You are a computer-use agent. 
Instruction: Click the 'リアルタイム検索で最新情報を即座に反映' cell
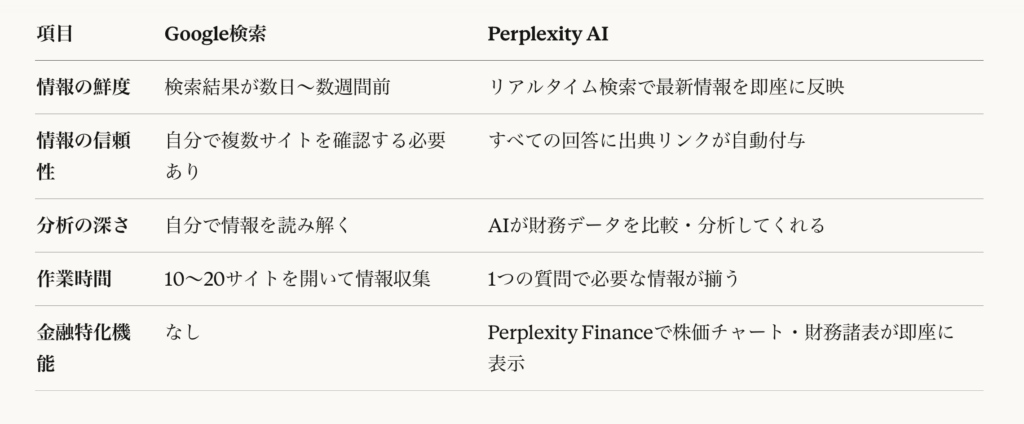point(667,87)
